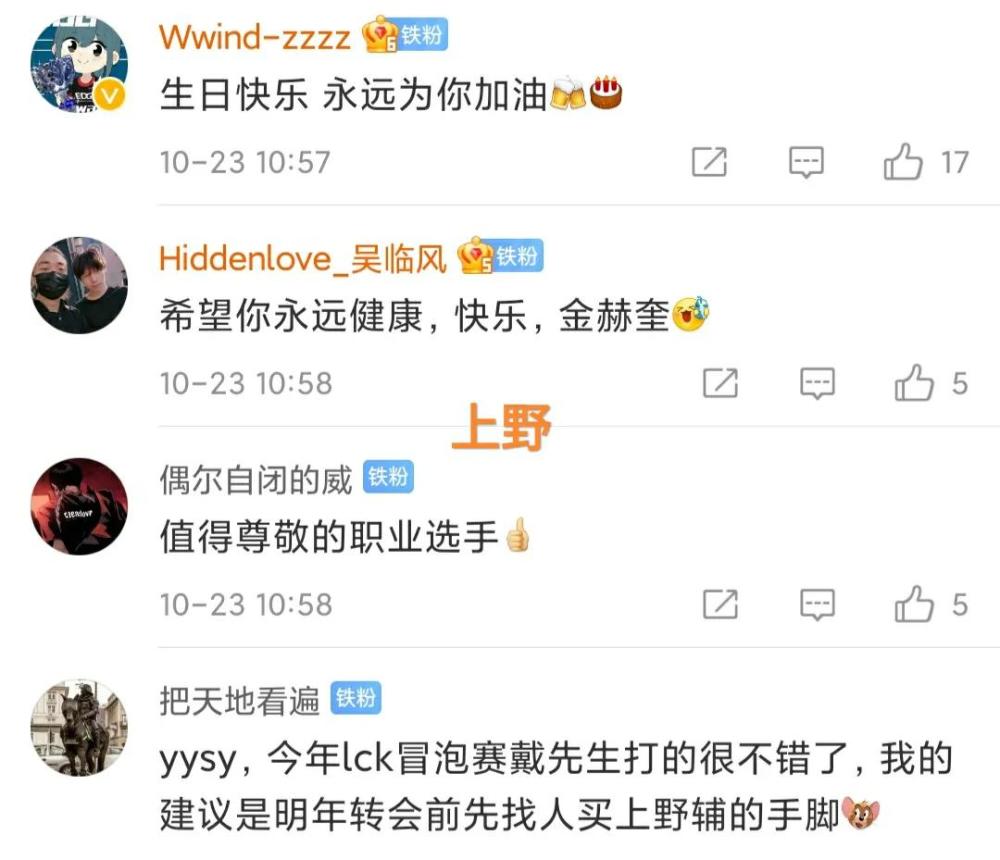Screen dimensions: 1000x860
Task: Like Wwind-zzzz's comment with 17 likes
Action: [x=903, y=161]
